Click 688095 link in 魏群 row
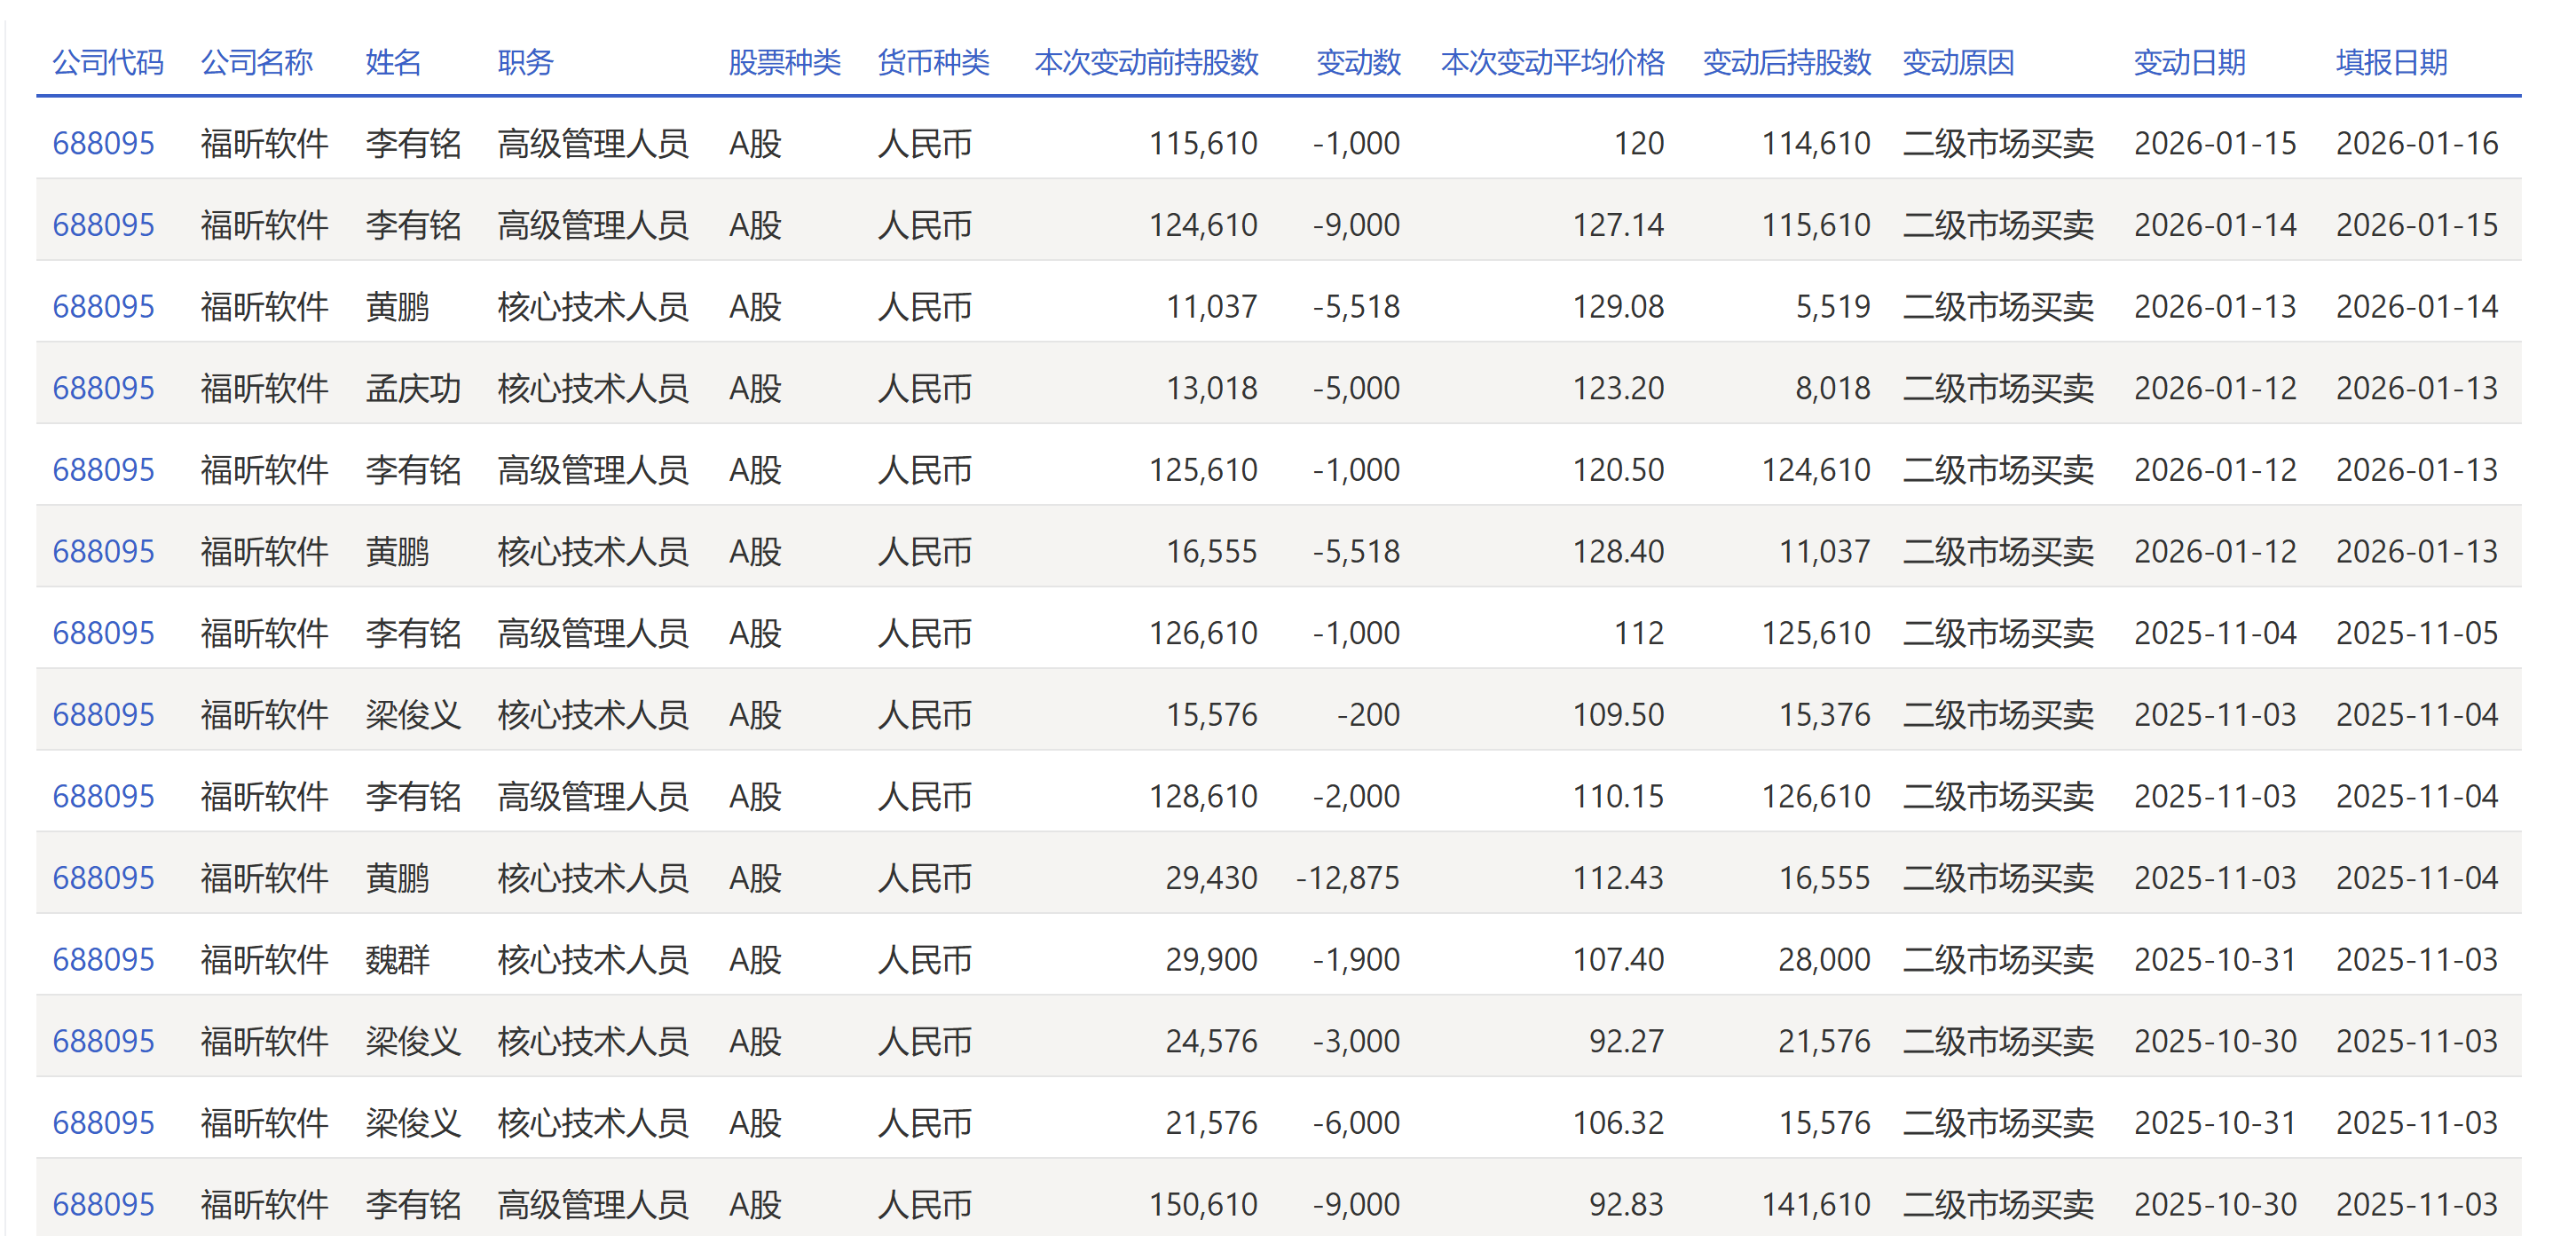Image resolution: width=2576 pixels, height=1236 pixels. pos(103,960)
